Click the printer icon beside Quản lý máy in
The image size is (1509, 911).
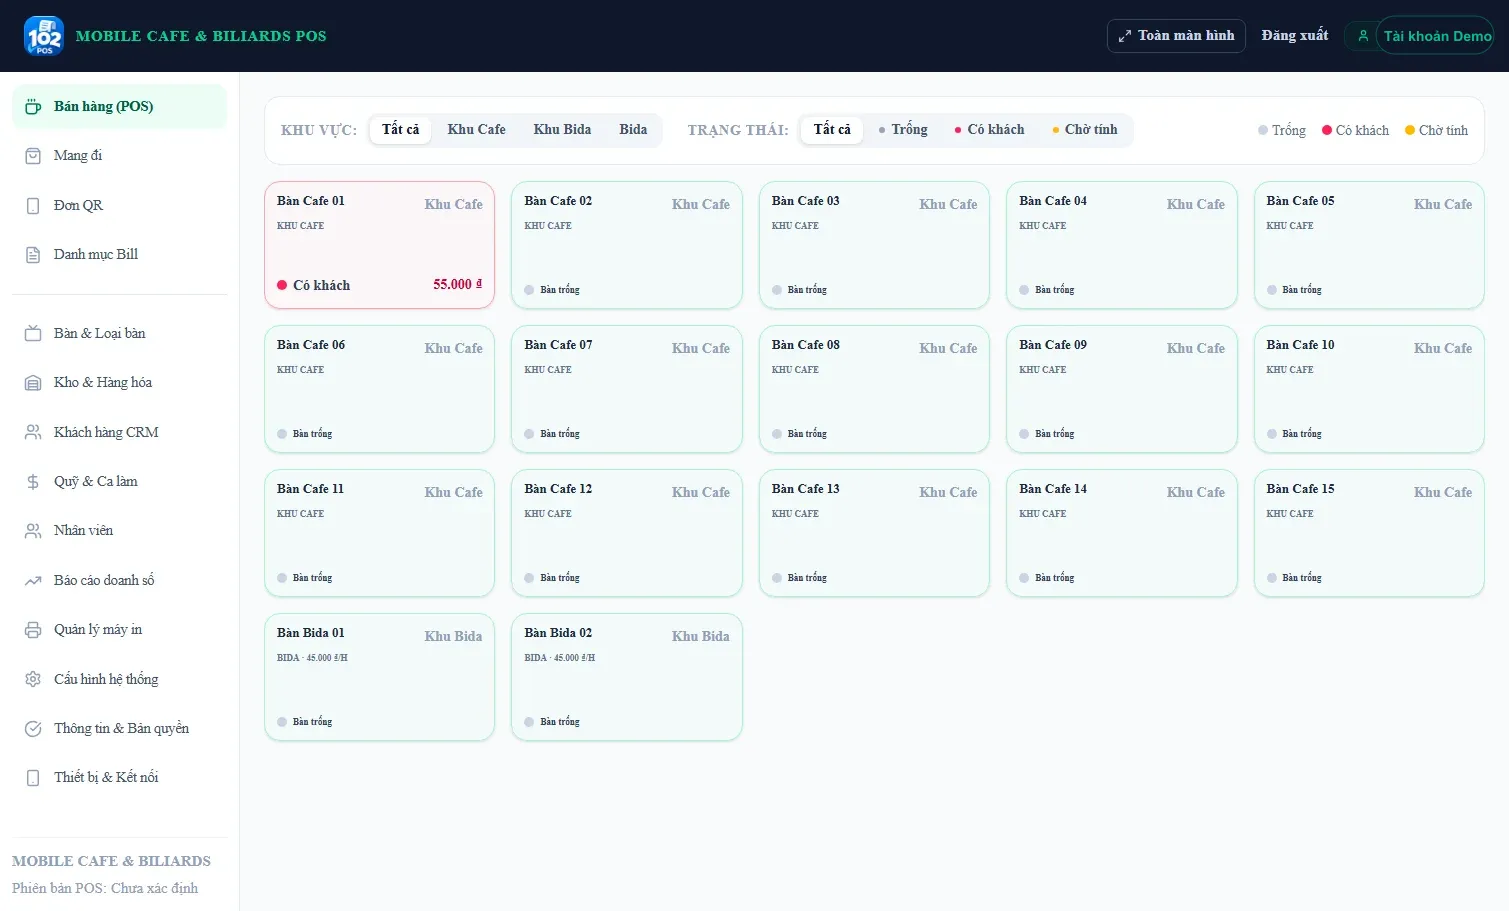(x=33, y=630)
